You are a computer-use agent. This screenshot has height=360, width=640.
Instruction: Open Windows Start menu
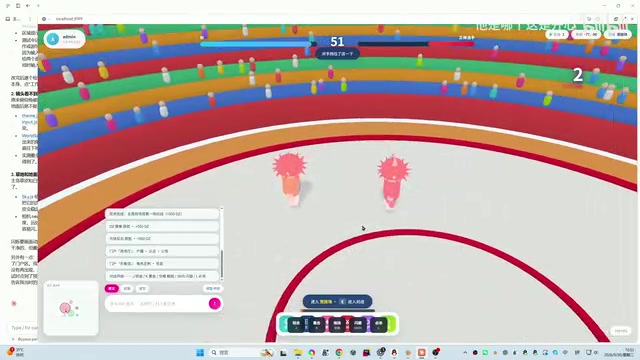[200, 352]
